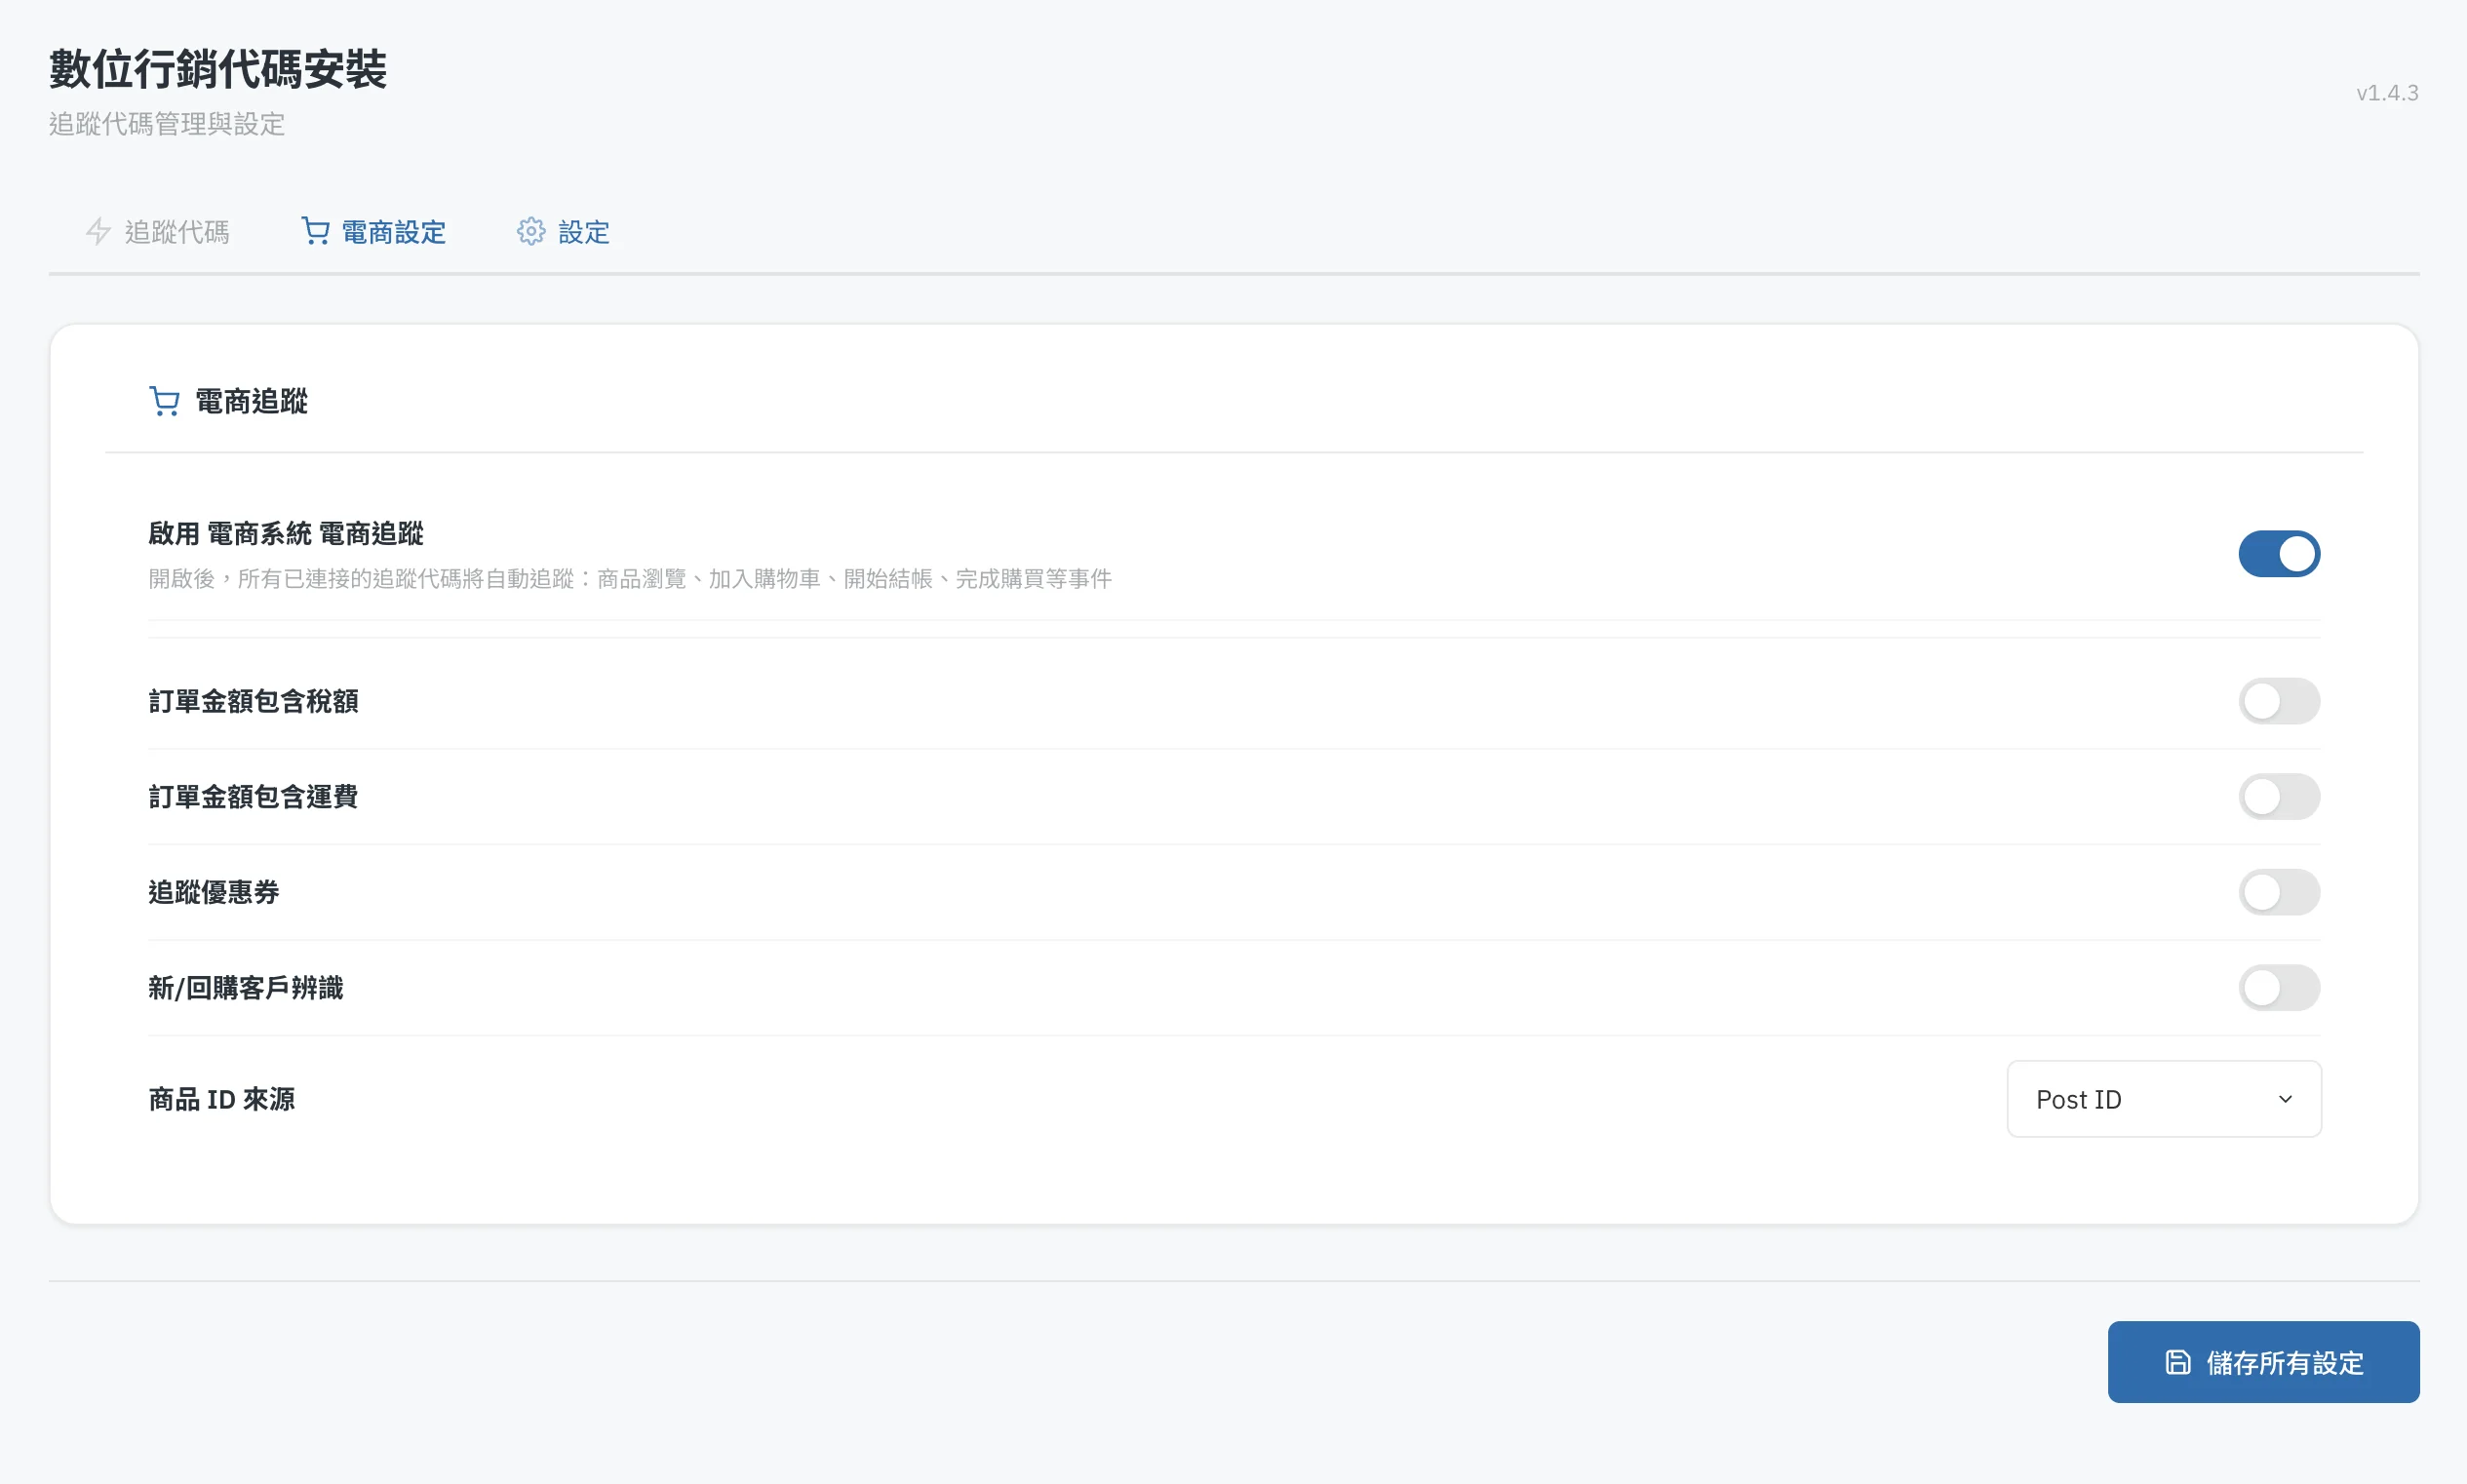Click the cart icon beside 電商追蹤 heading
This screenshot has width=2467, height=1484.
pyautogui.click(x=164, y=402)
